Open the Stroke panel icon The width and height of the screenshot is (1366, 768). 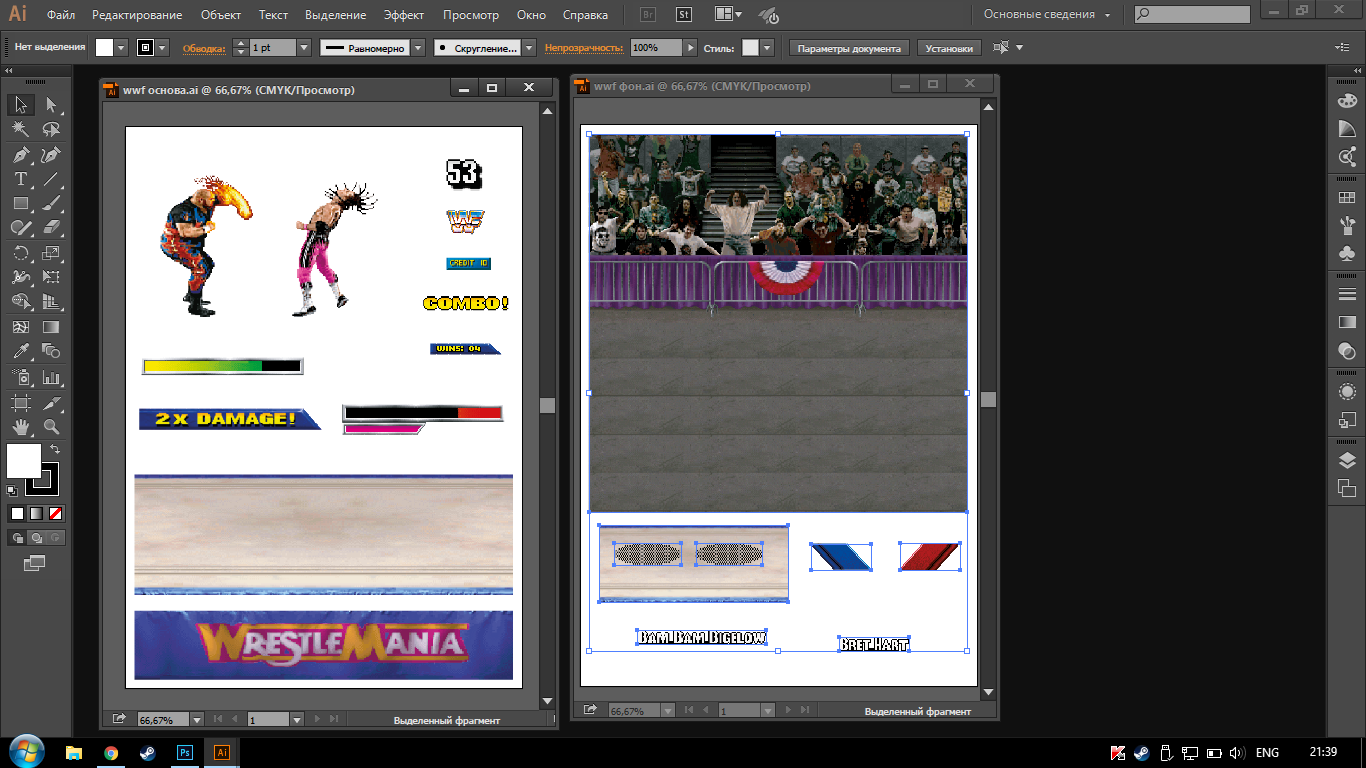[1346, 295]
